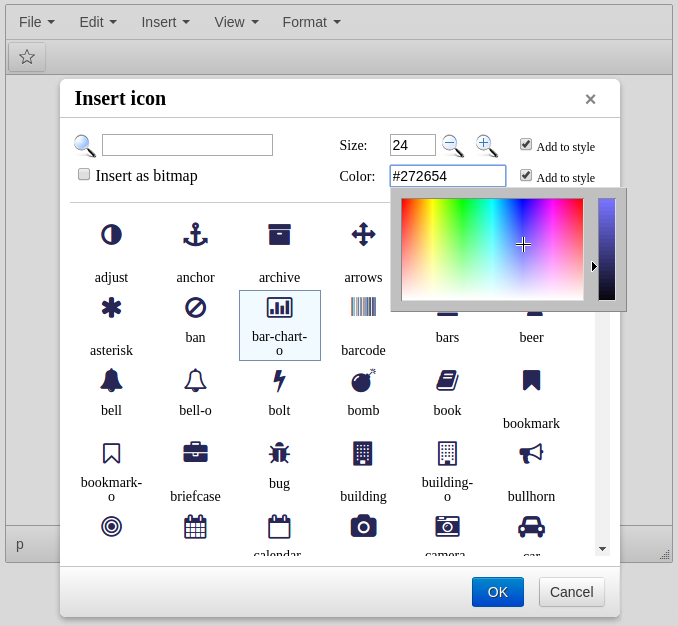Pick the bar-chart-o icon
This screenshot has width=678, height=626.
click(279, 308)
